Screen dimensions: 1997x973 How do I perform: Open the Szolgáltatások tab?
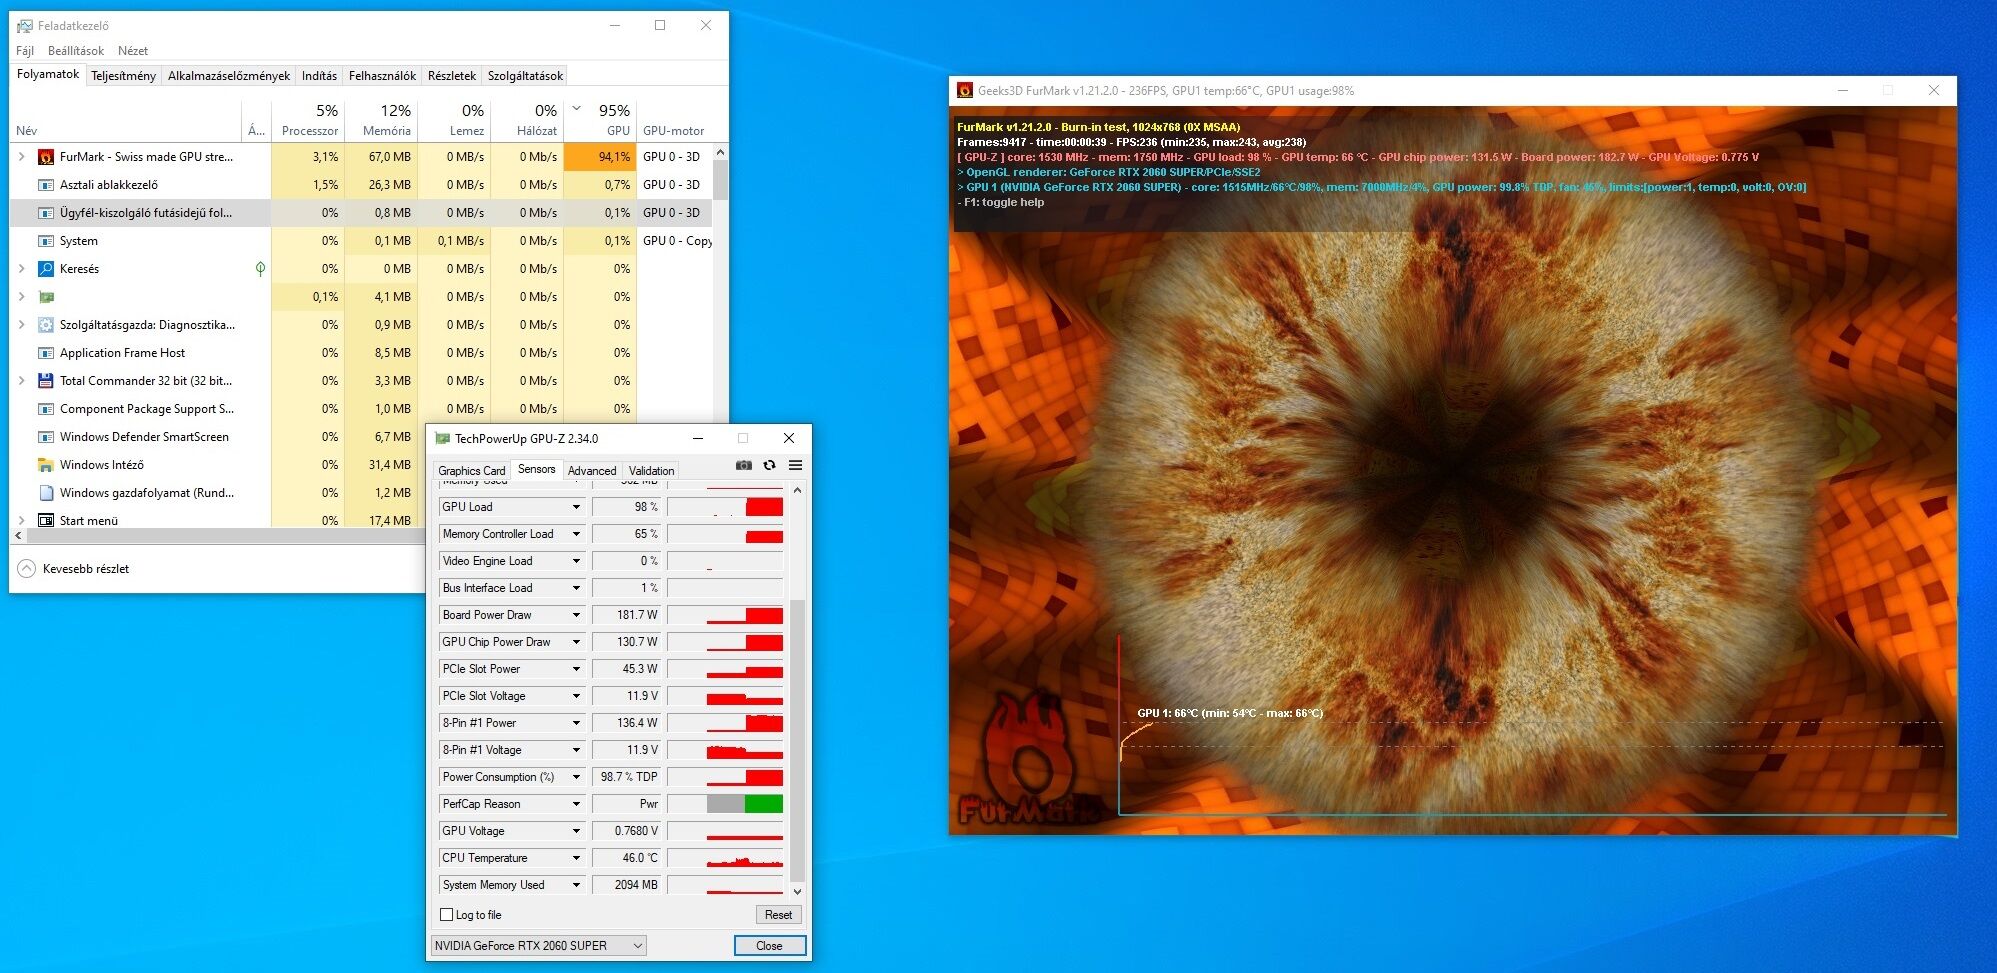[525, 76]
